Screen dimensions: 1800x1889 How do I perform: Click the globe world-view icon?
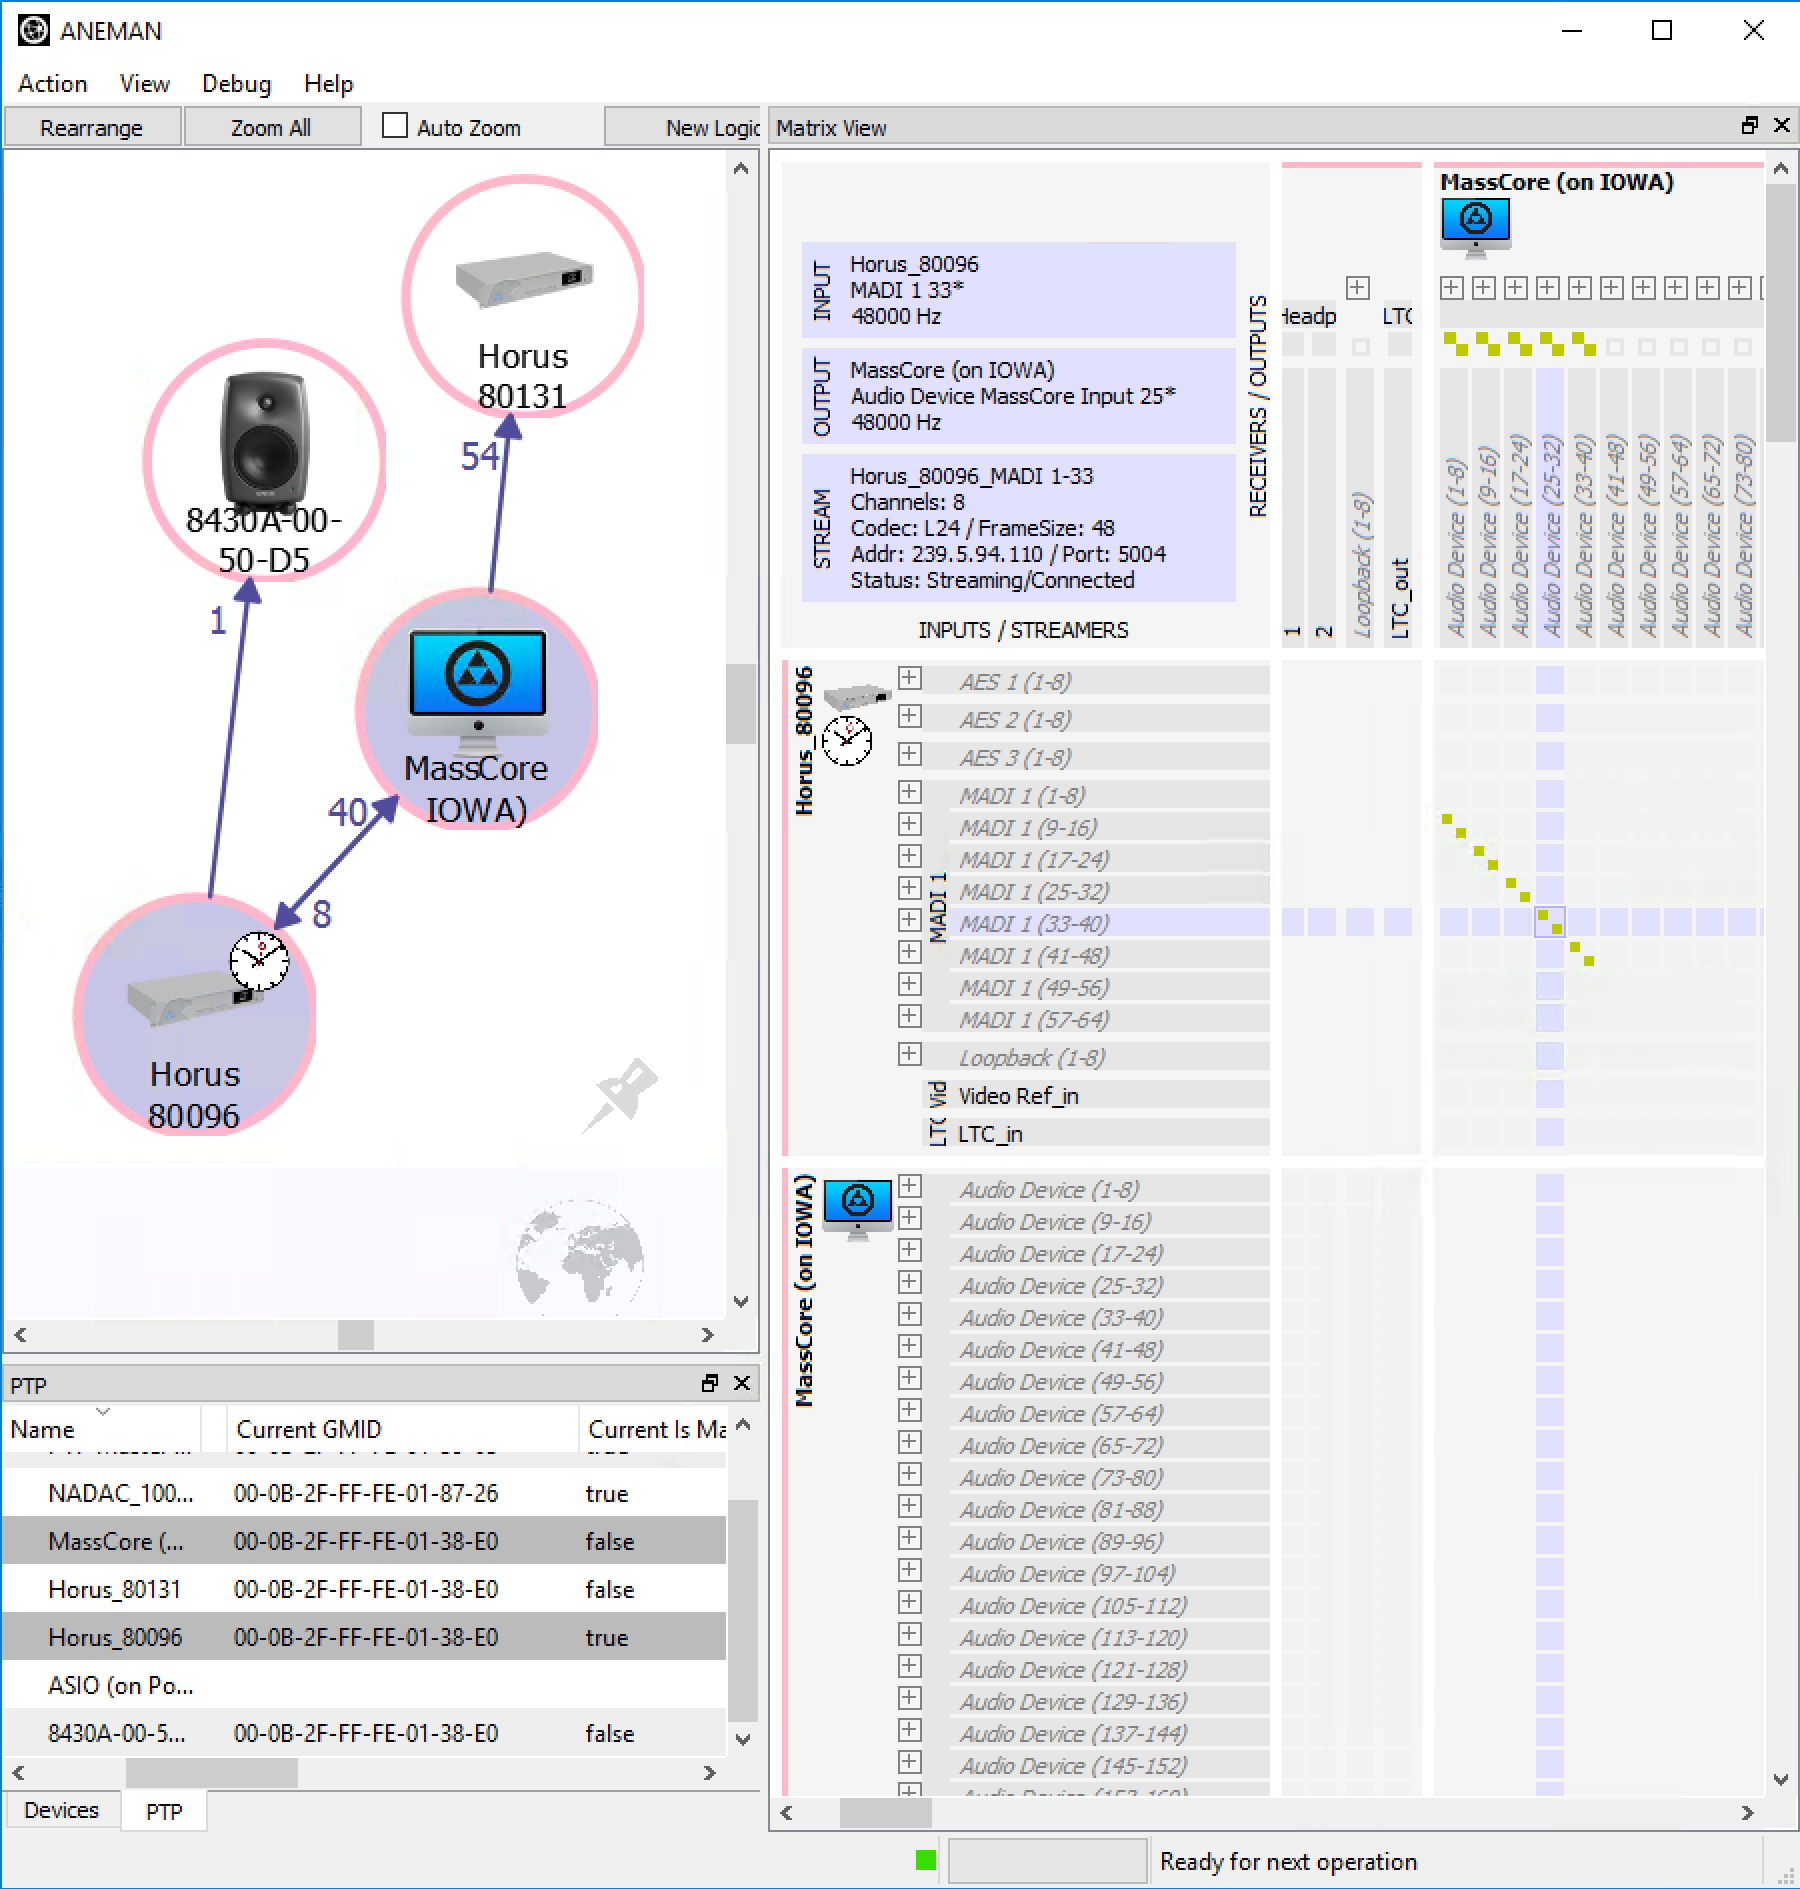[x=580, y=1259]
